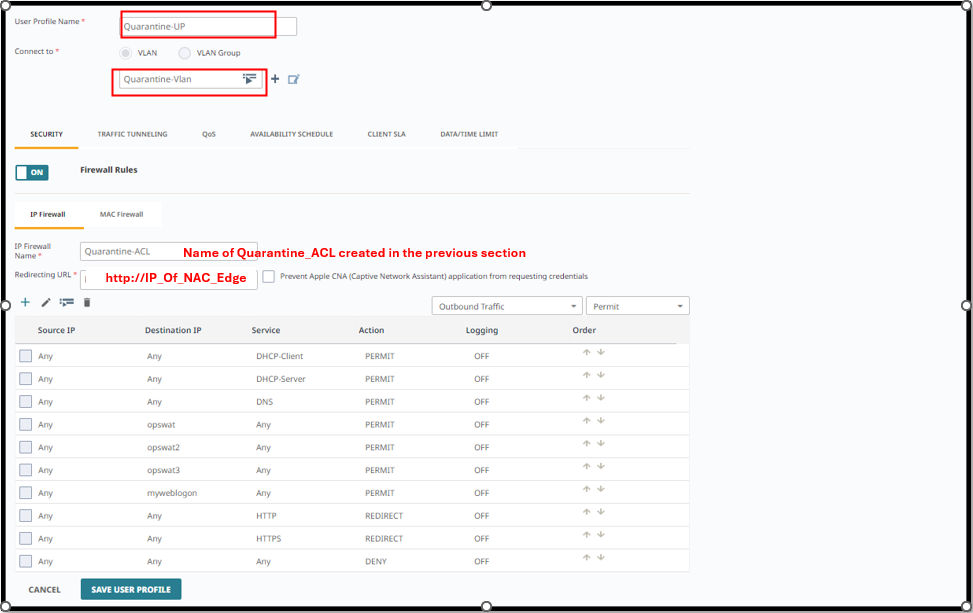The width and height of the screenshot is (973, 613).
Task: Move opswat3 rule up
Action: pos(586,467)
